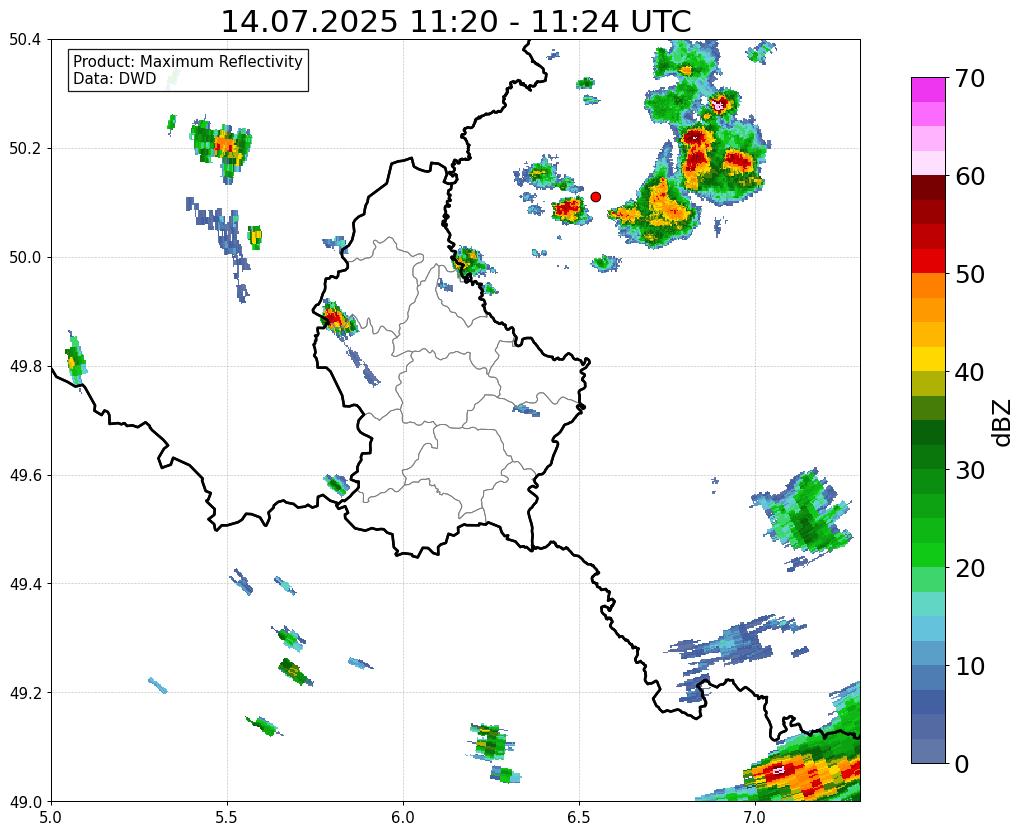Click latitude tick label 49.8
This screenshot has width=1023, height=834.
[x=25, y=367]
